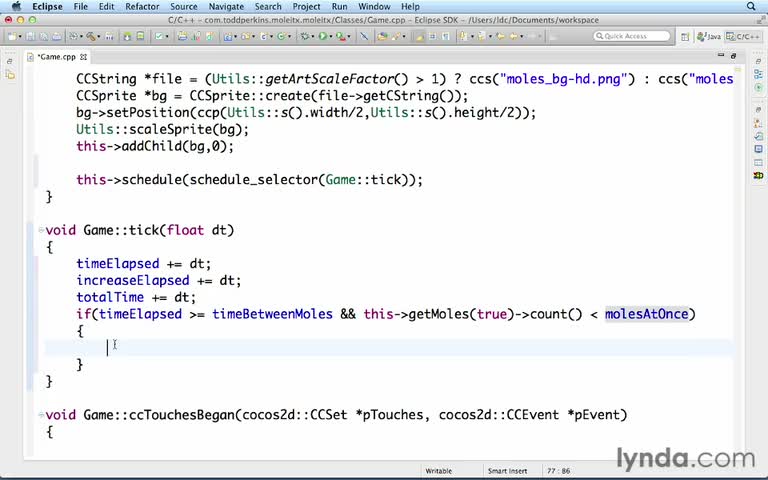Screen dimensions: 768x480
Task: Open the External Tools dropdown arrow
Action: [349, 37]
